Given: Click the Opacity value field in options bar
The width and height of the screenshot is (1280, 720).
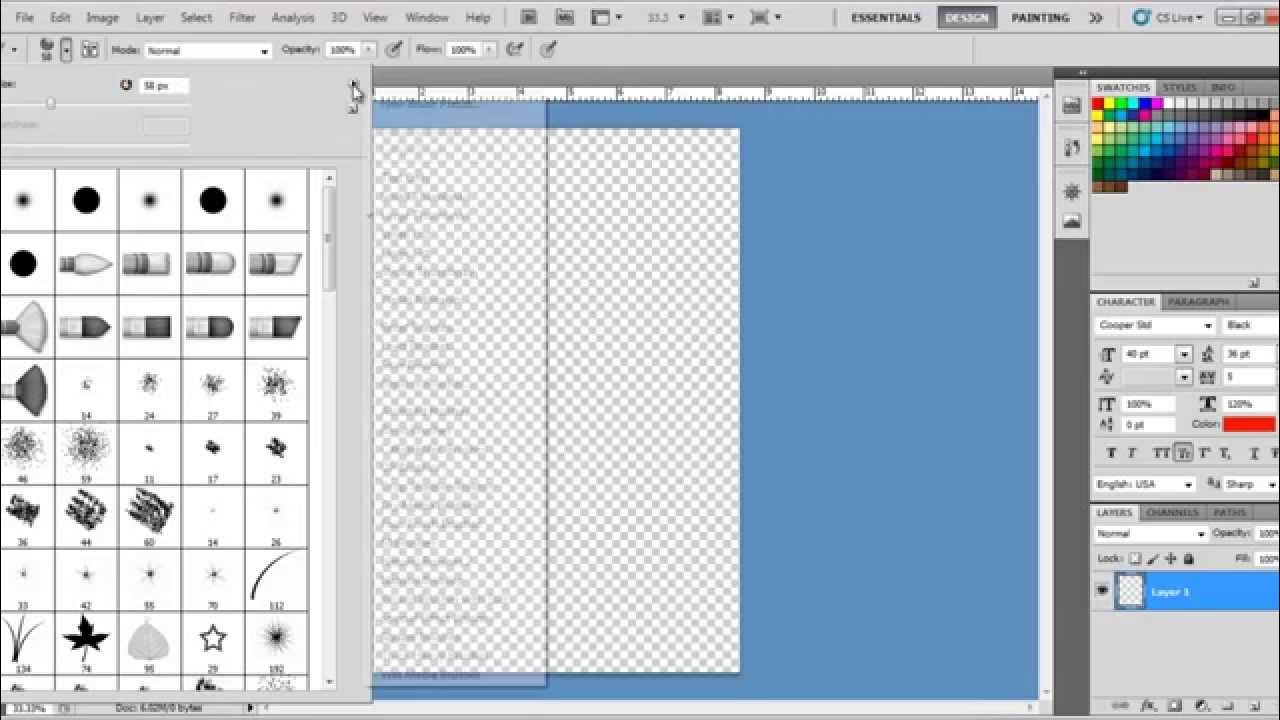Looking at the screenshot, I should [x=342, y=50].
